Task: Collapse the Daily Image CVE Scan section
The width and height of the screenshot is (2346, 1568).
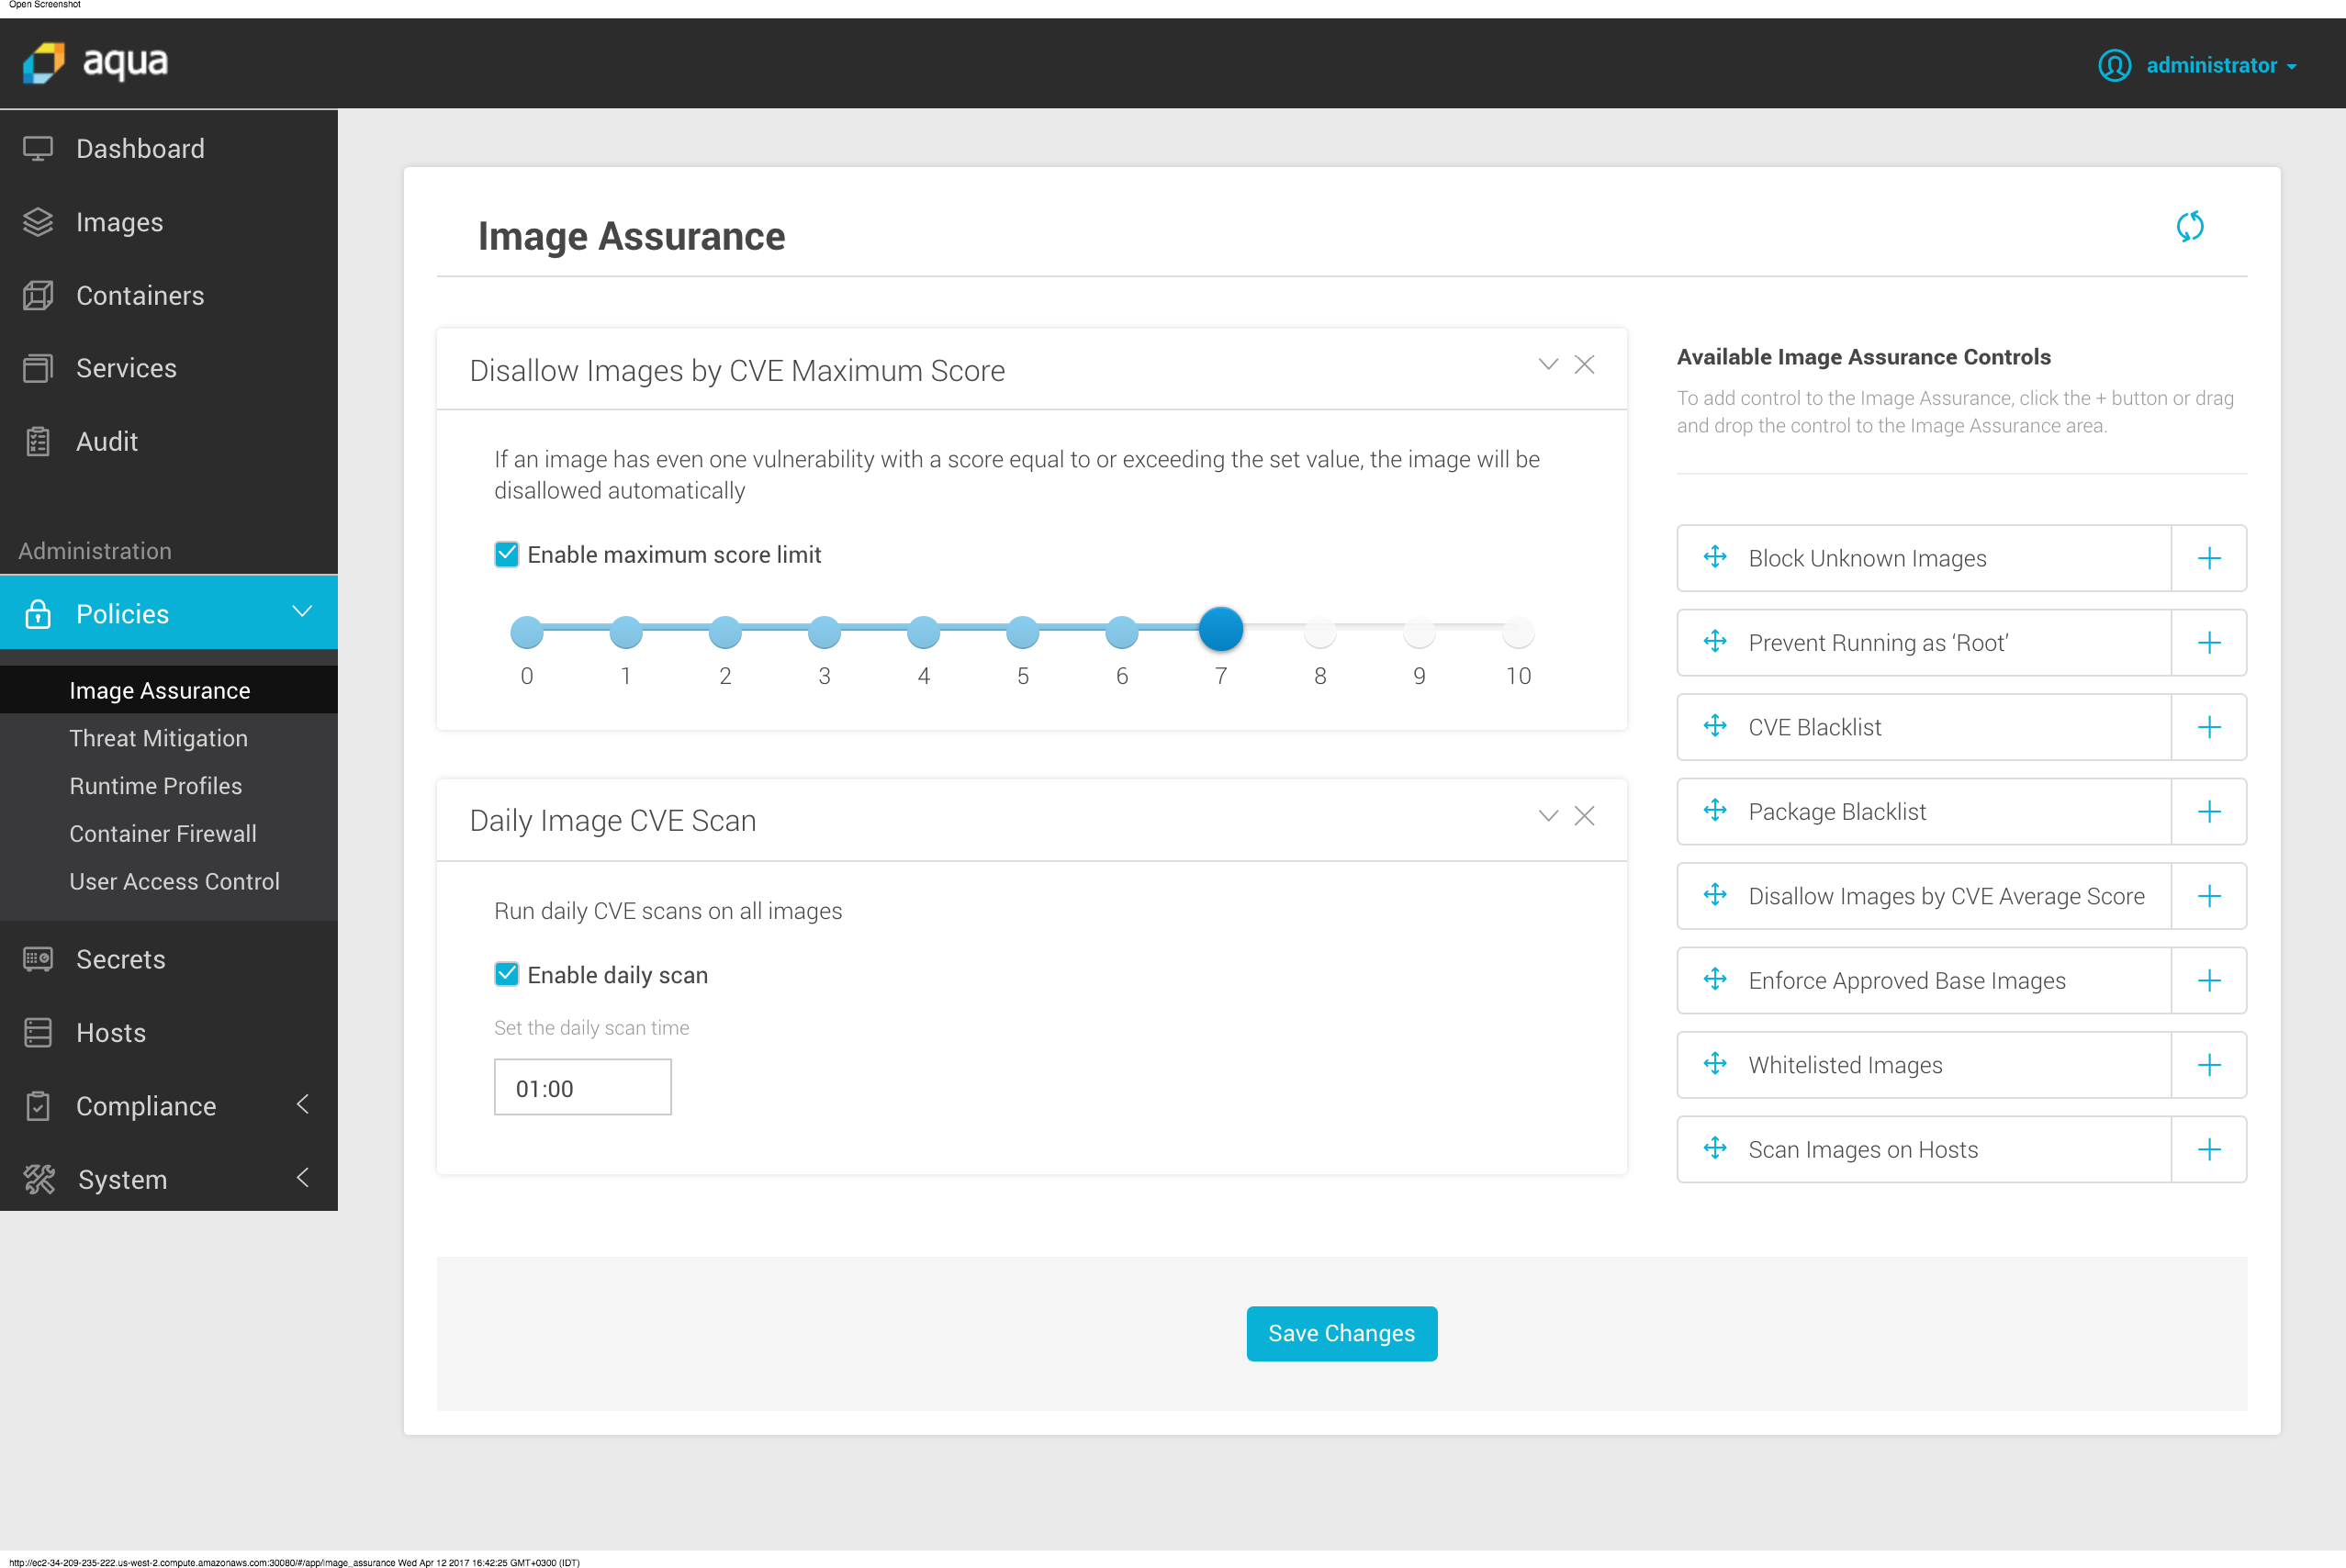Action: (1546, 815)
